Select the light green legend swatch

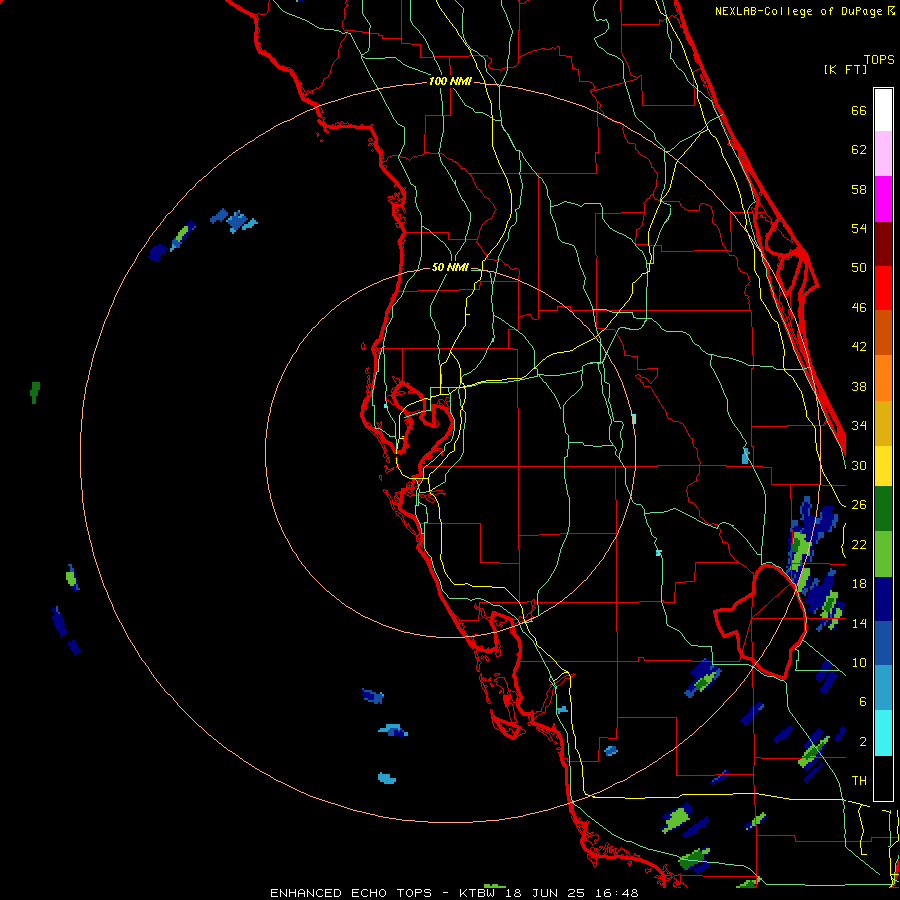coord(883,554)
